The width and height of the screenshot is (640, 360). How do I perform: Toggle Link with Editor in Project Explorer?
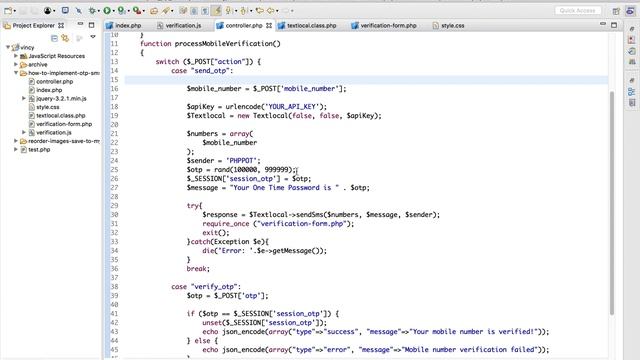(65, 38)
